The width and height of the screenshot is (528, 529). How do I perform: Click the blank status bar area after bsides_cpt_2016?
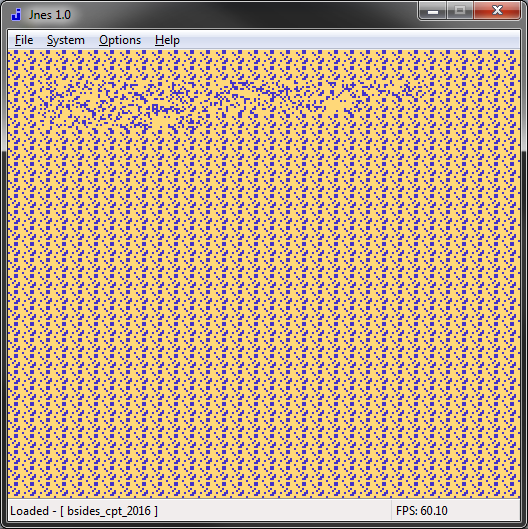pyautogui.click(x=273, y=510)
